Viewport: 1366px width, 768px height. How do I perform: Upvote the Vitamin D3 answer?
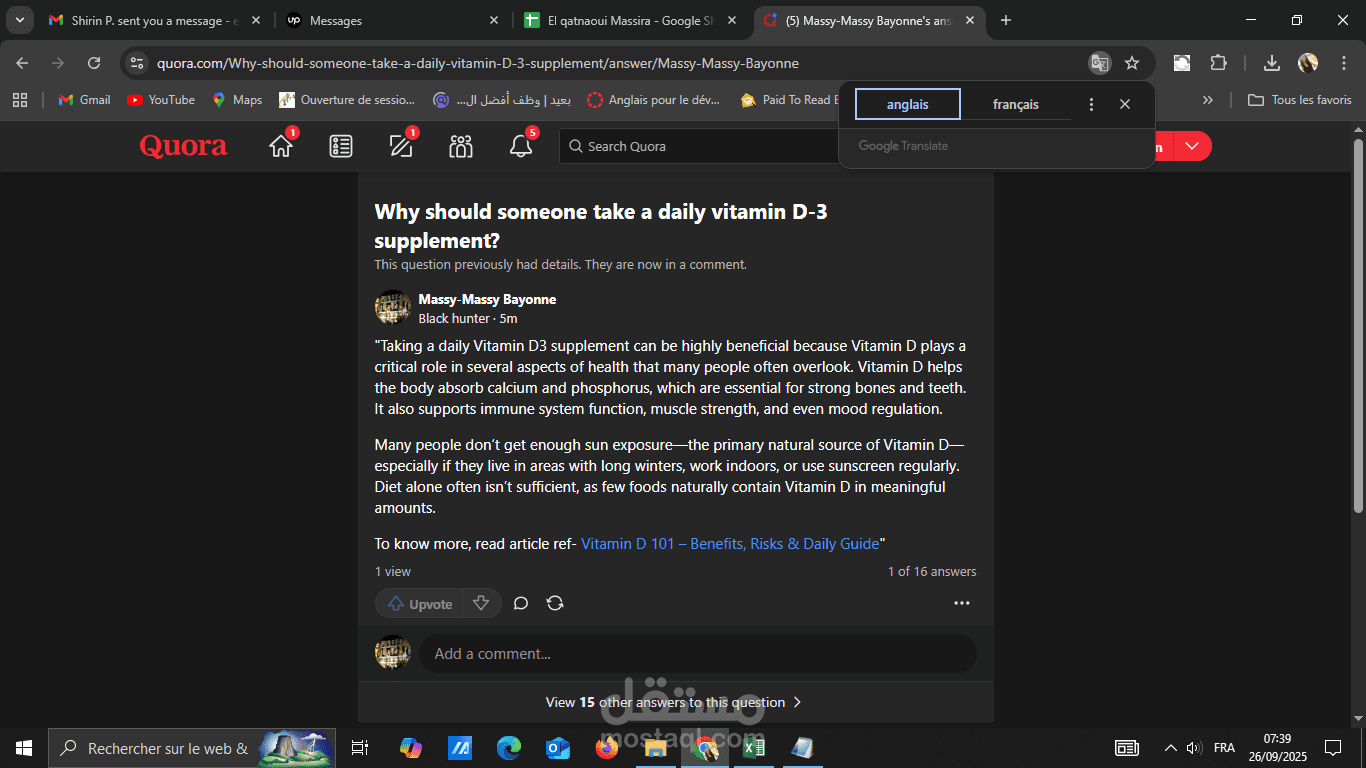click(x=420, y=603)
